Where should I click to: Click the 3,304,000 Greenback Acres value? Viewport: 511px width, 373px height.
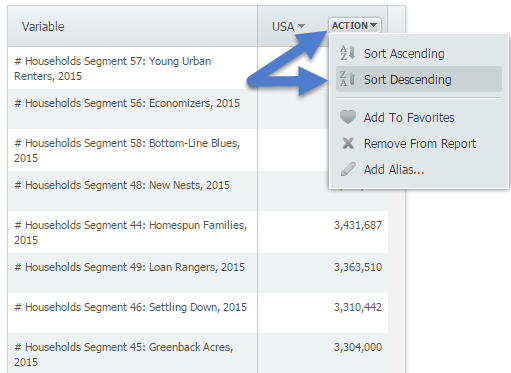click(x=358, y=347)
